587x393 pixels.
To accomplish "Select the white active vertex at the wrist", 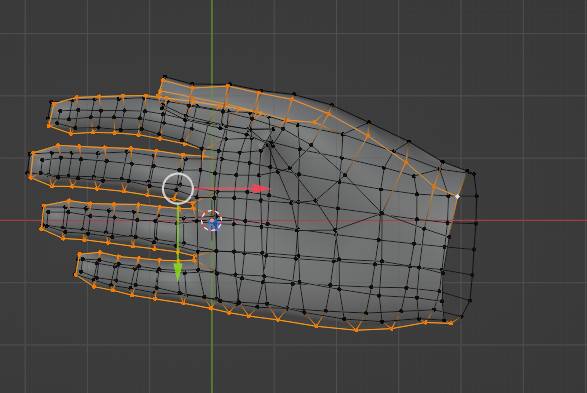I will [457, 196].
